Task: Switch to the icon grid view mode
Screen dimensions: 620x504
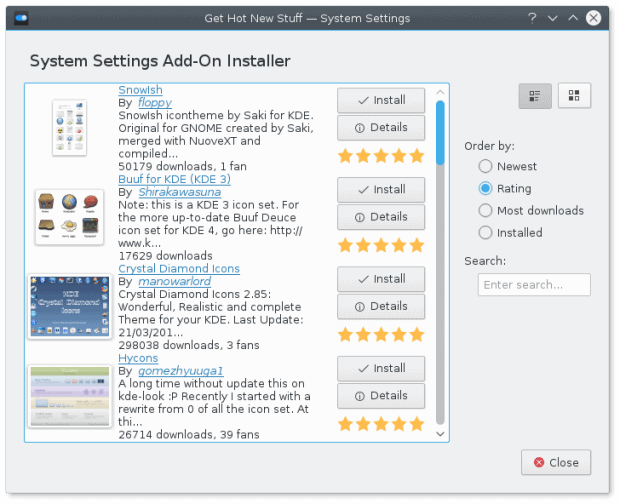Action: 574,96
